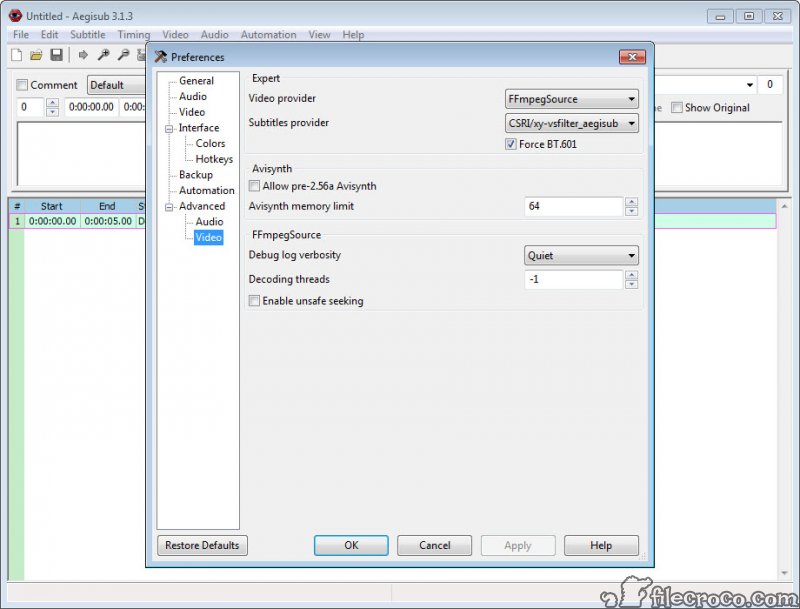Click the subtitle grid scrollbar up arrow
Screen dimensions: 800x609
click(x=784, y=207)
